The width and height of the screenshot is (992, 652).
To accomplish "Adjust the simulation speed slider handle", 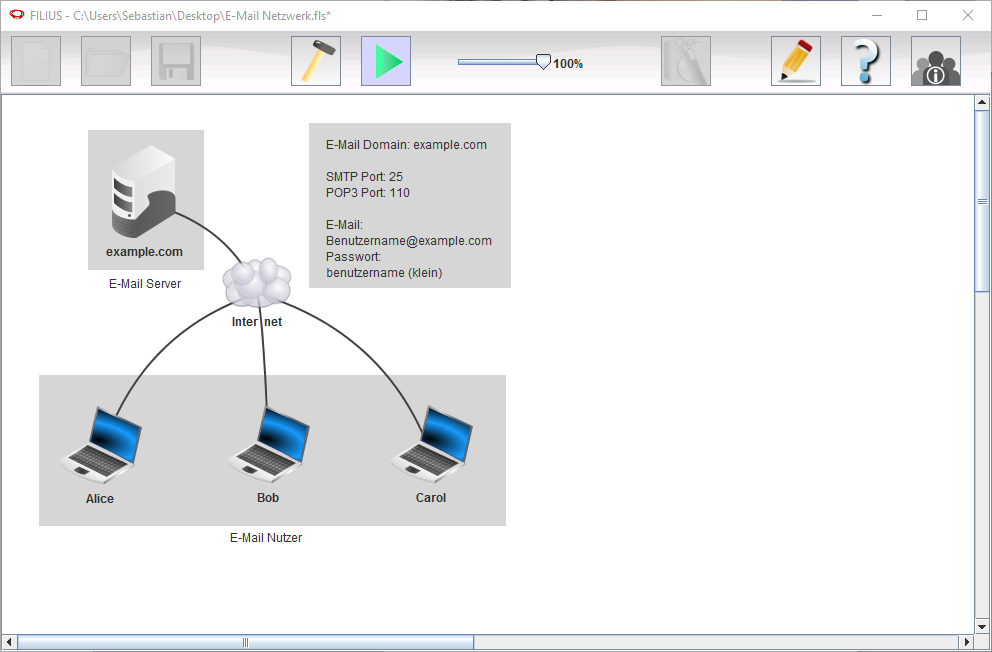I will click(543, 62).
